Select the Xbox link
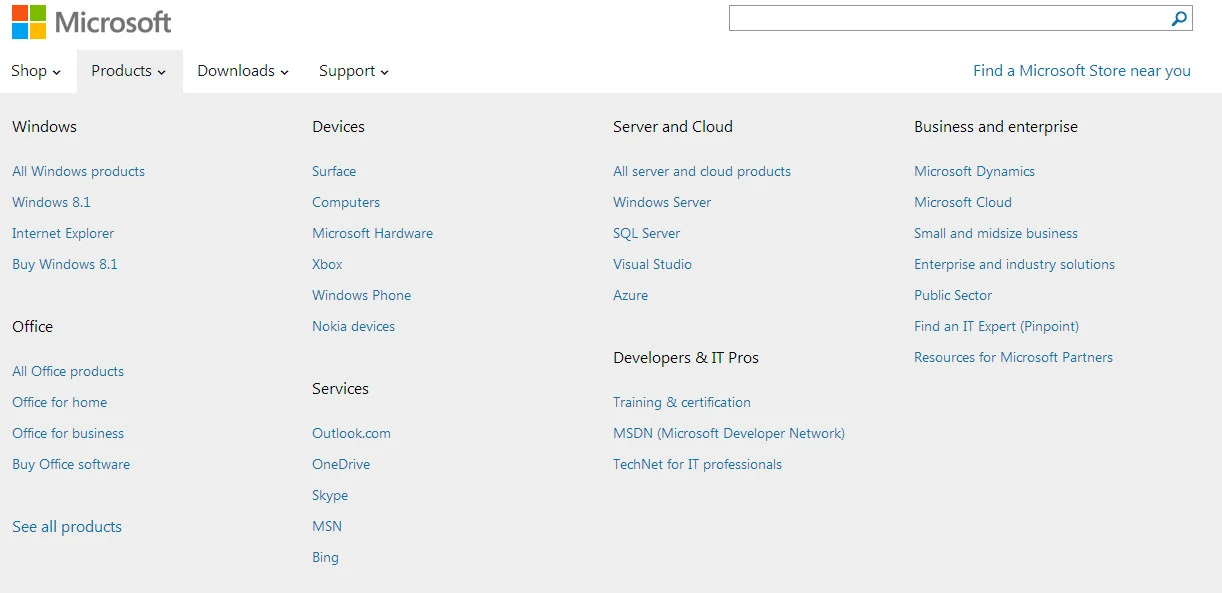This screenshot has width=1222, height=593. click(x=327, y=264)
